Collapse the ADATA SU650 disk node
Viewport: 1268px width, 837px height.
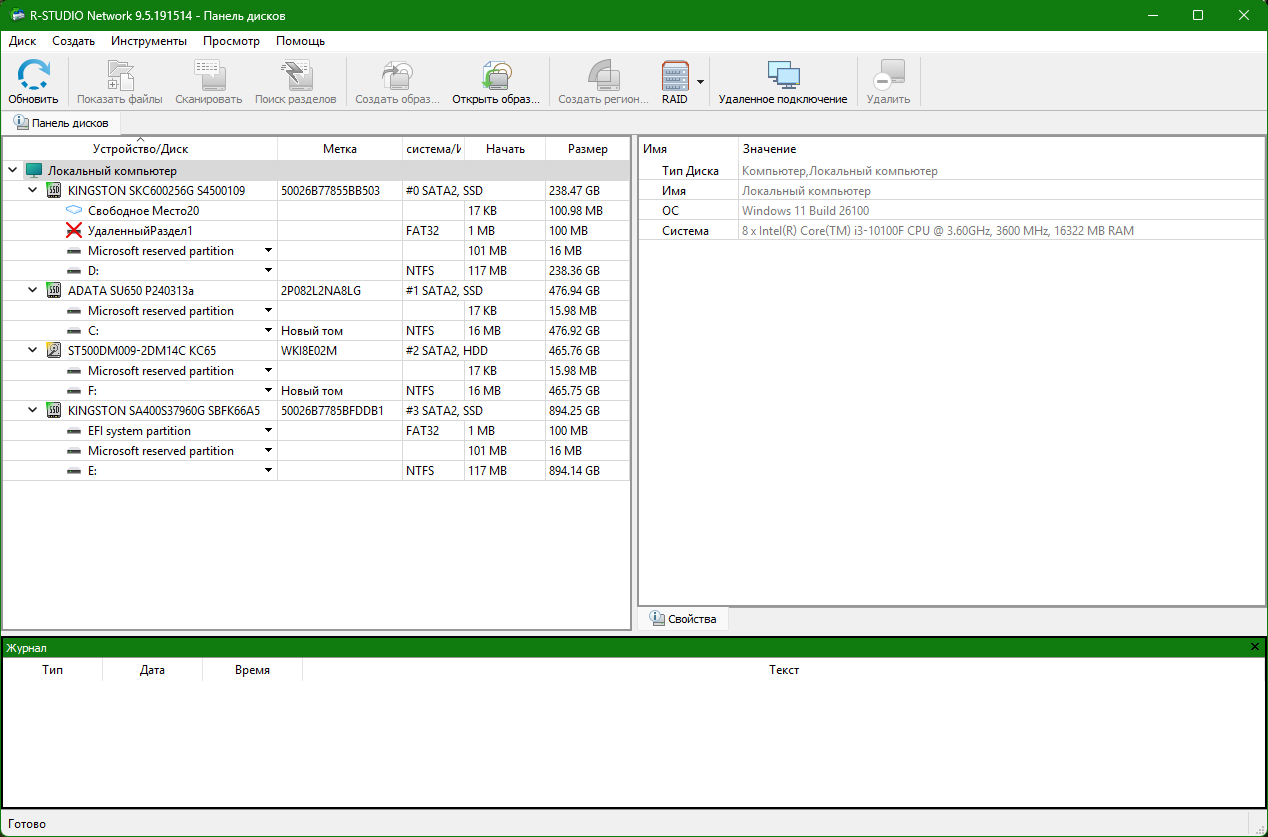point(32,291)
